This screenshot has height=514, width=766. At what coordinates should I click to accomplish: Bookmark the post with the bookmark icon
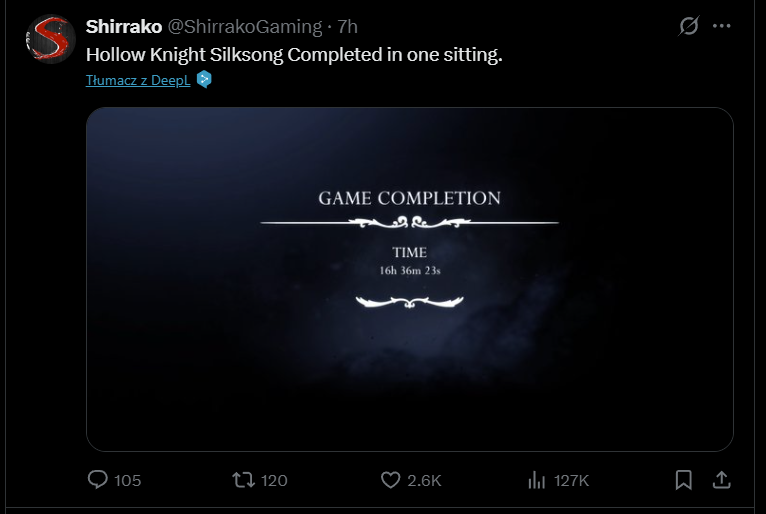click(x=683, y=480)
